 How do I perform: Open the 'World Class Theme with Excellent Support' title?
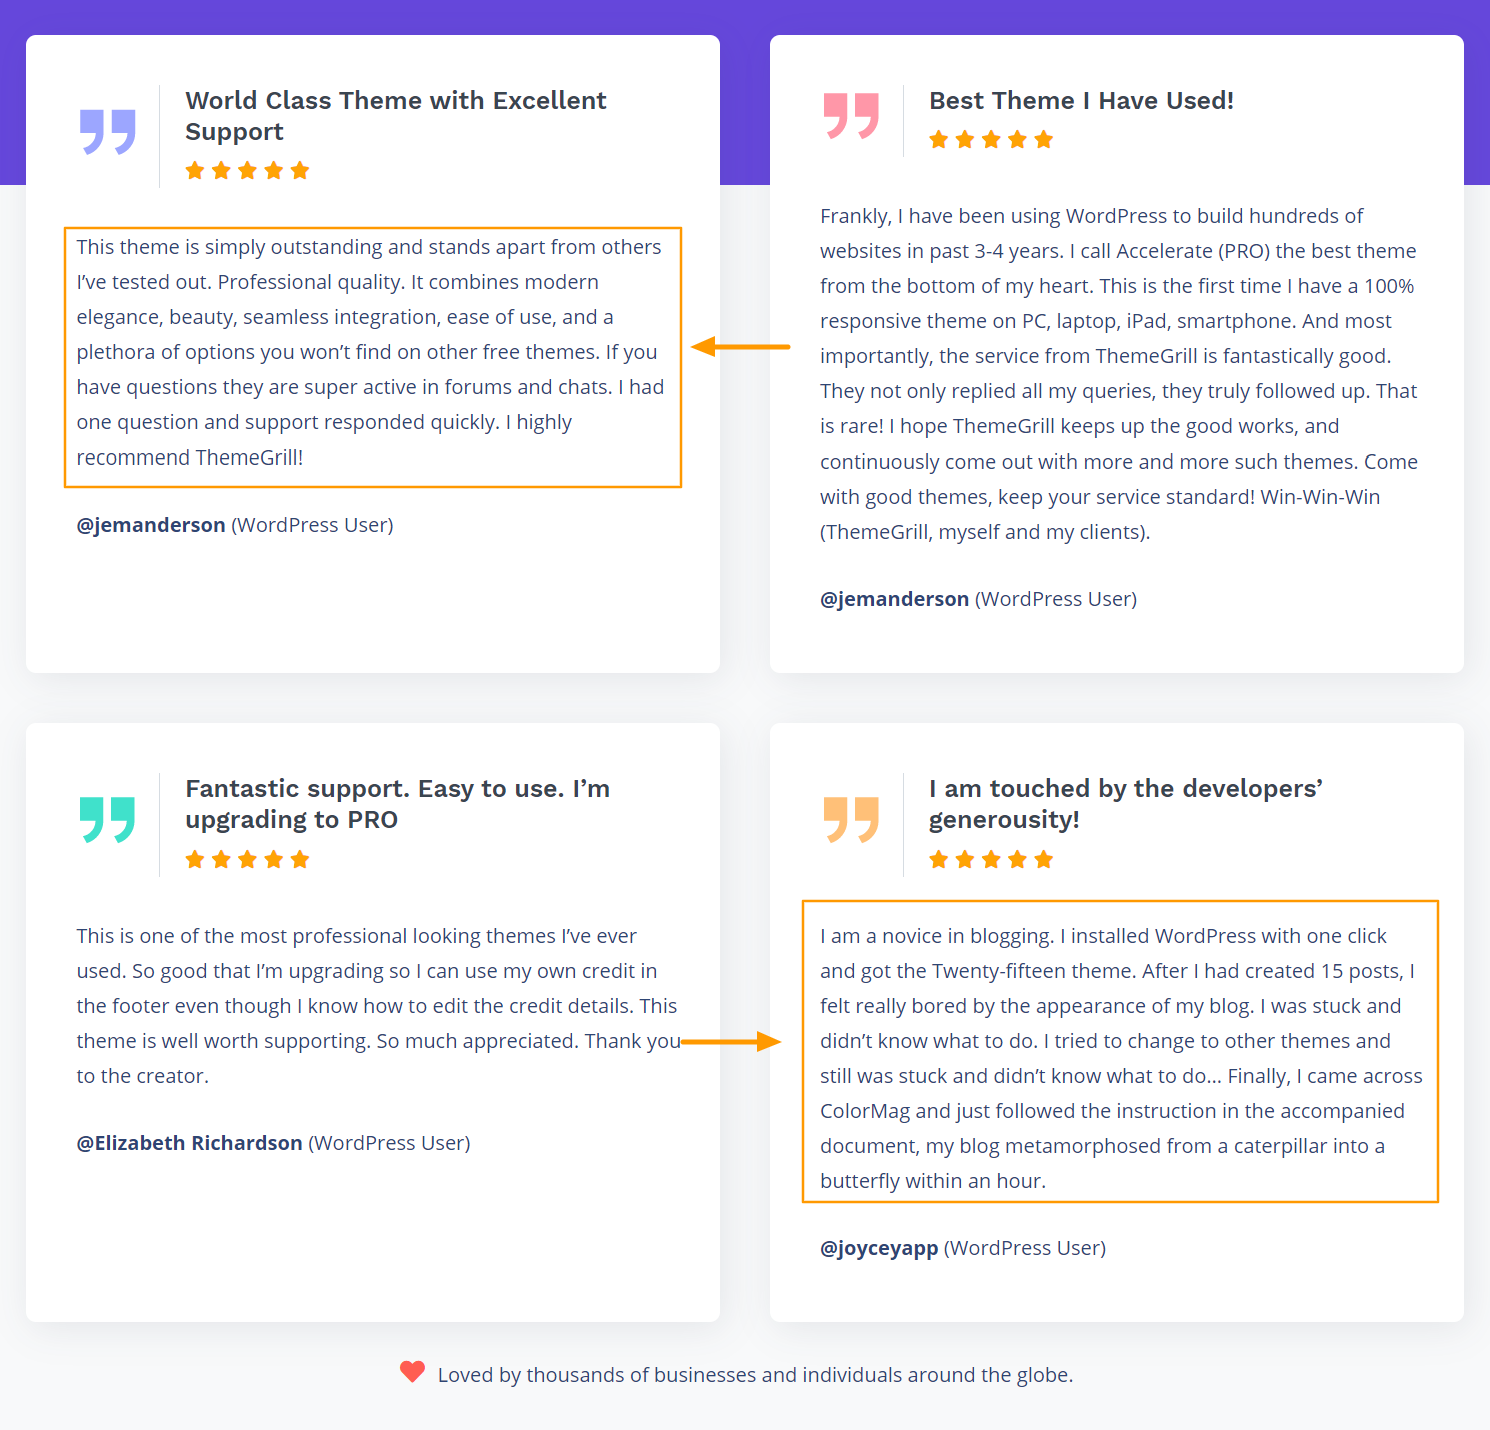point(395,116)
